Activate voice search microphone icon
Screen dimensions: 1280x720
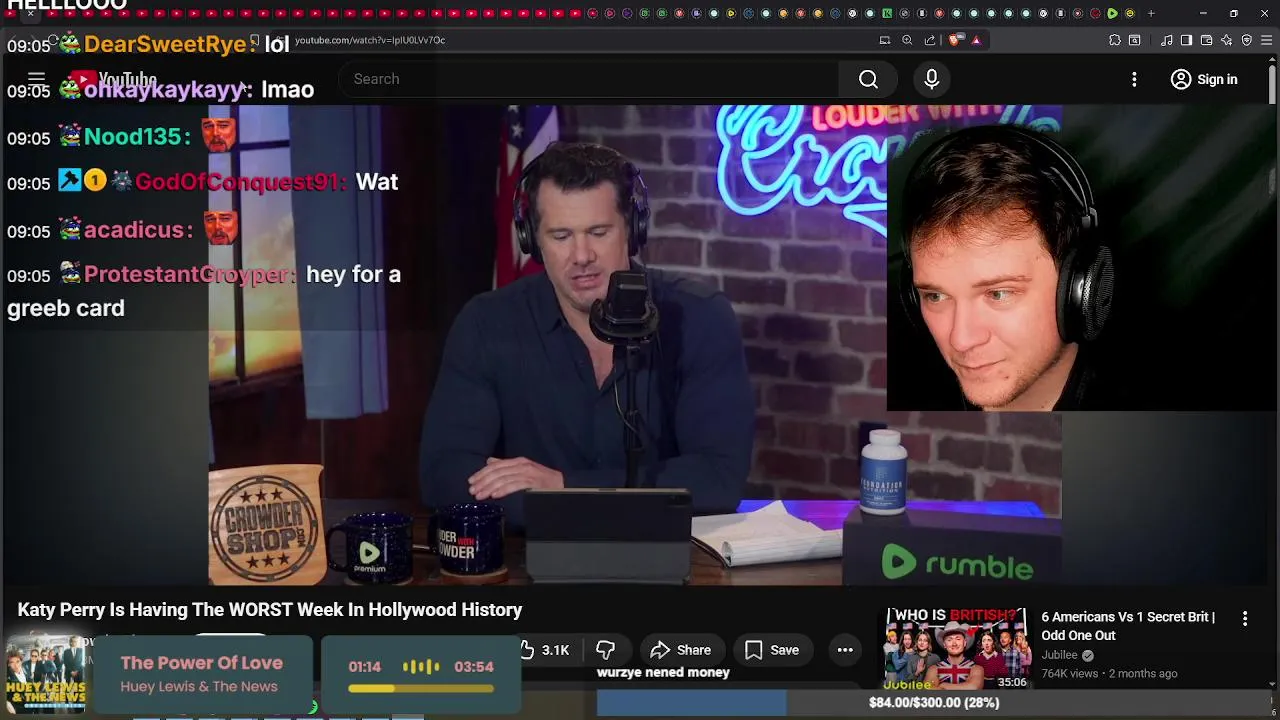pyautogui.click(x=932, y=79)
